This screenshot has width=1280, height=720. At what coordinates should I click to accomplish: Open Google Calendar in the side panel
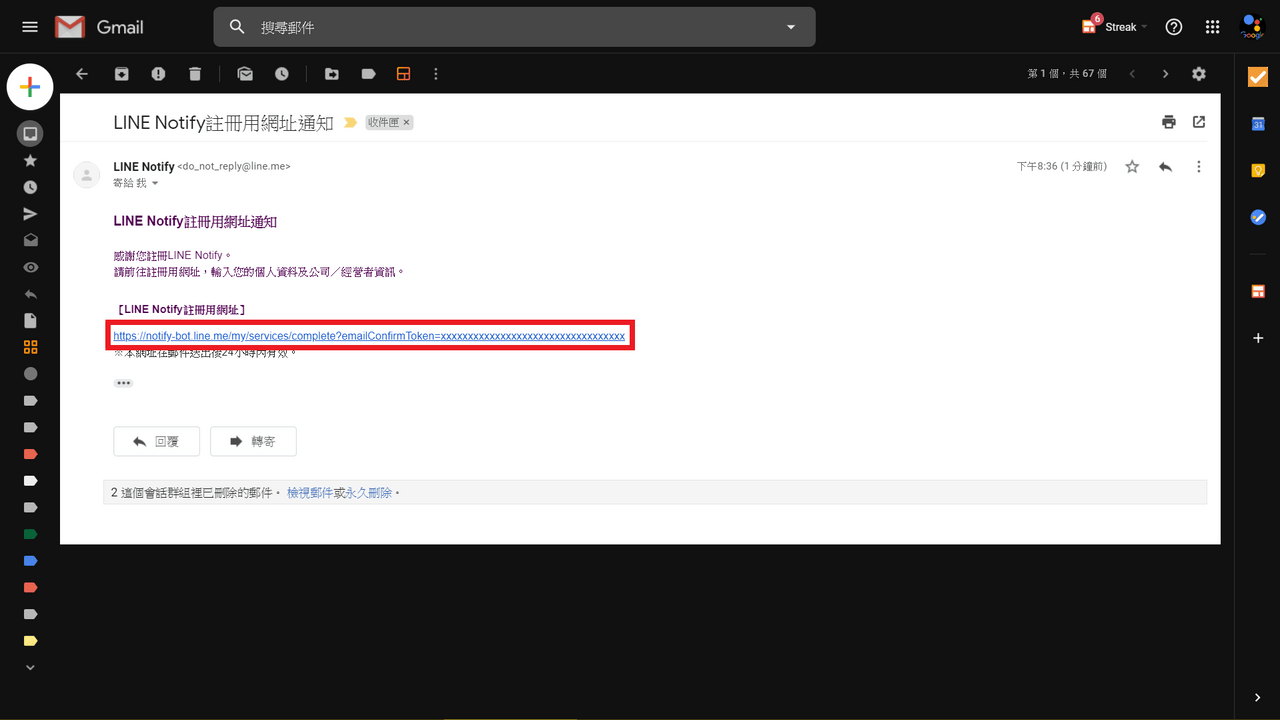1258,124
